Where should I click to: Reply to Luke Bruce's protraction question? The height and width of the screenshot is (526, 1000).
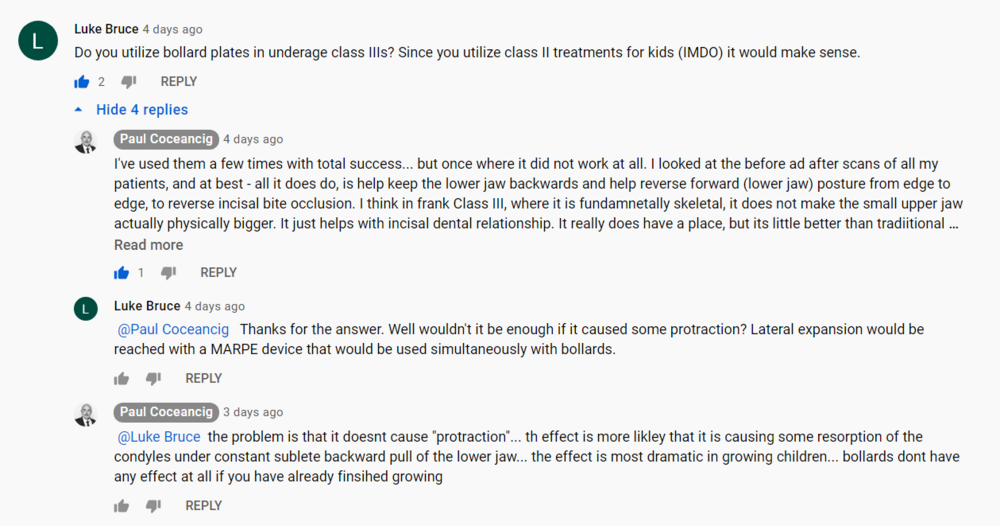203,378
